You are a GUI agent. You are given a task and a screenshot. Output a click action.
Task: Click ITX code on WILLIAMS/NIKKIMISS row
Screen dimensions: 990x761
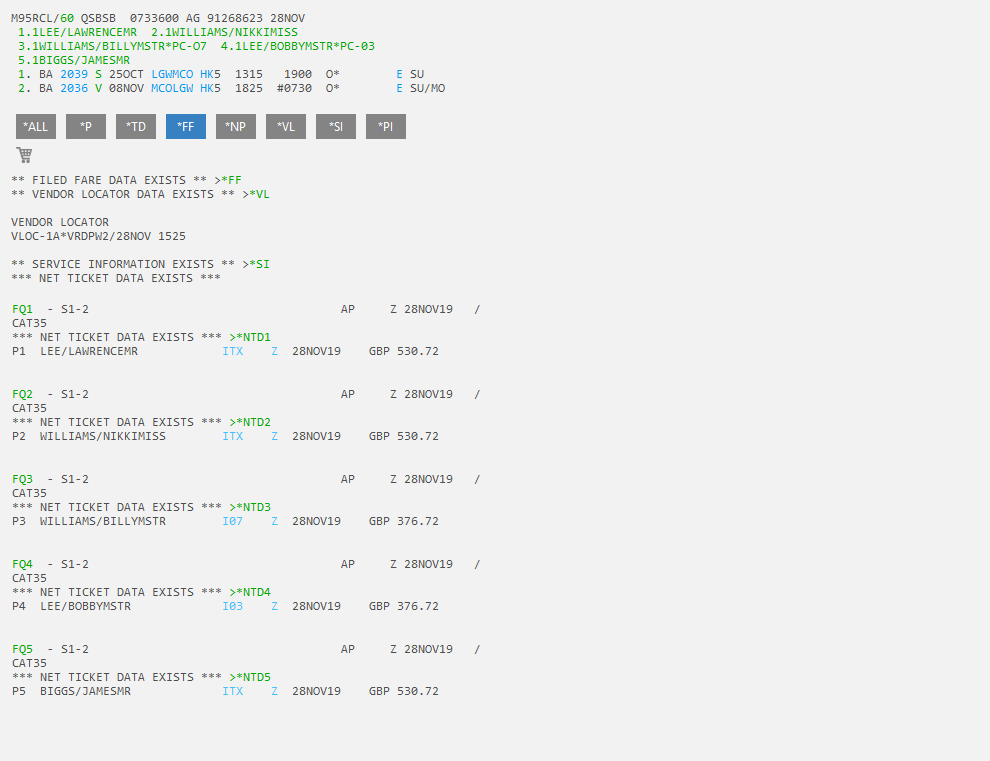click(x=232, y=436)
